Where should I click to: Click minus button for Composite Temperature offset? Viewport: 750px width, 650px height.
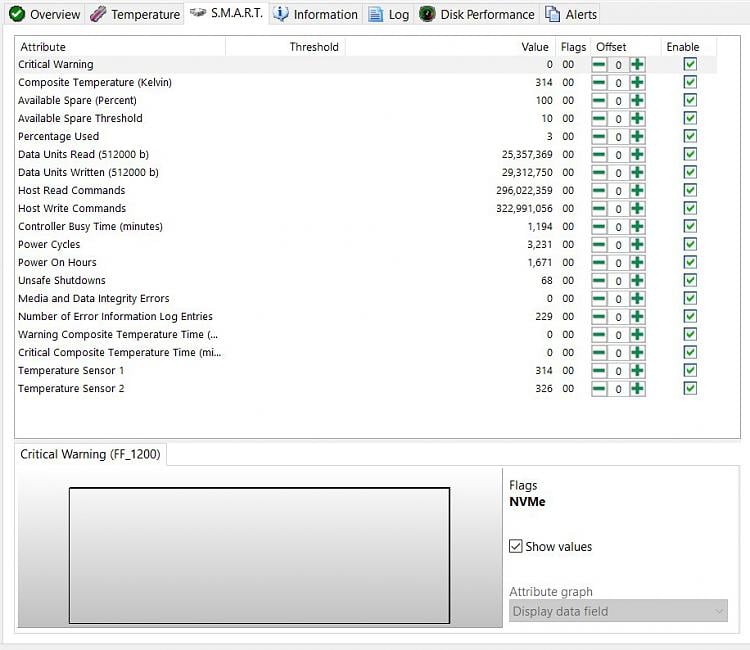(599, 83)
